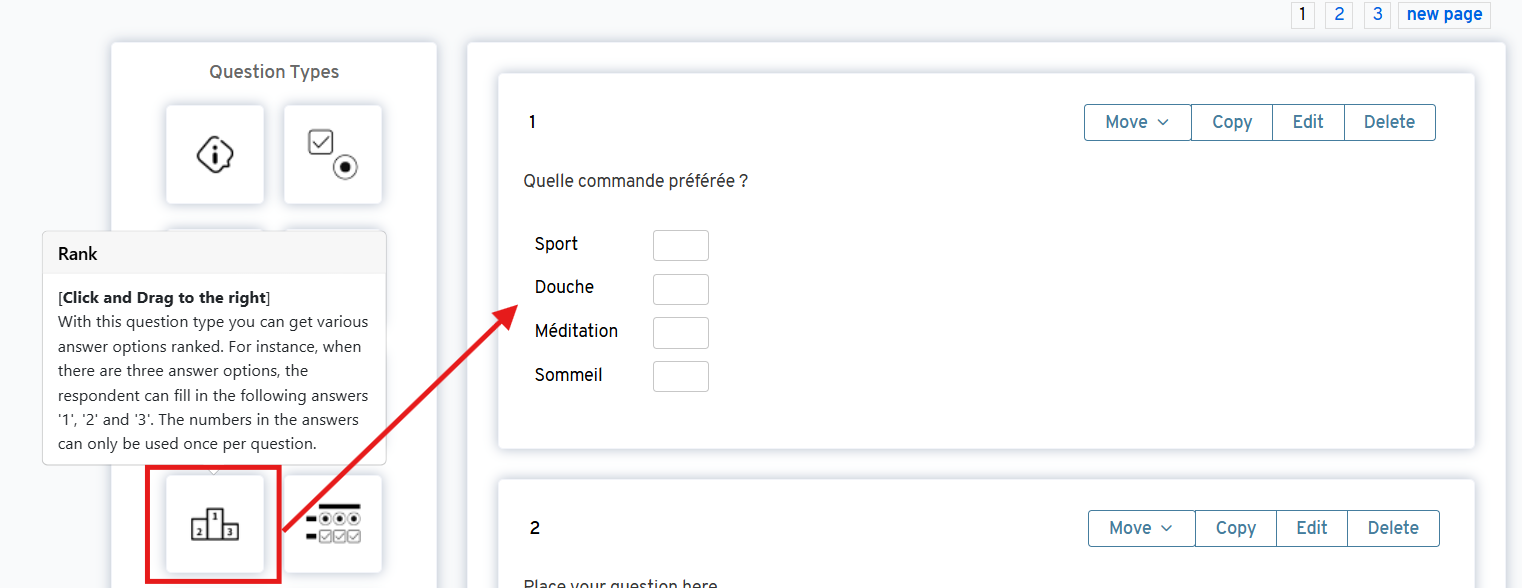This screenshot has width=1522, height=588.
Task: Add a new page
Action: pos(1444,15)
